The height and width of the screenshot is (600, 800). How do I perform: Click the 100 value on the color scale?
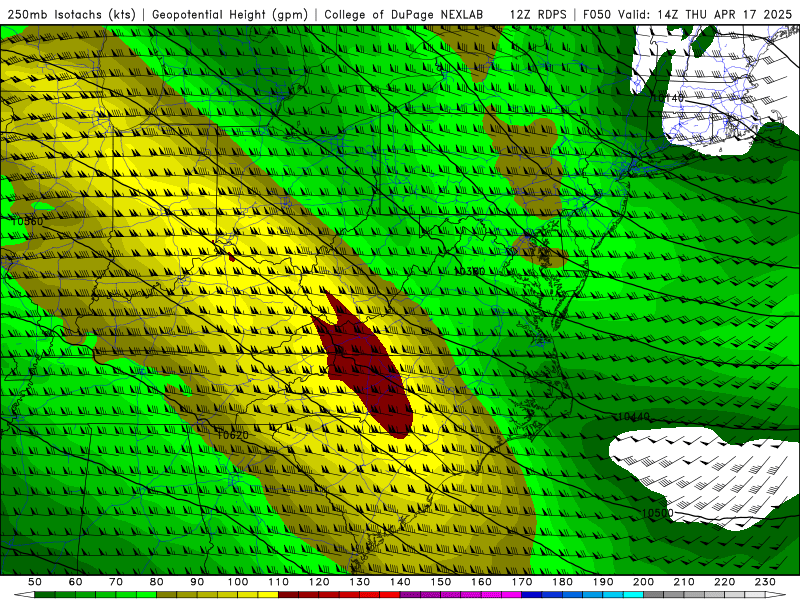(238, 582)
